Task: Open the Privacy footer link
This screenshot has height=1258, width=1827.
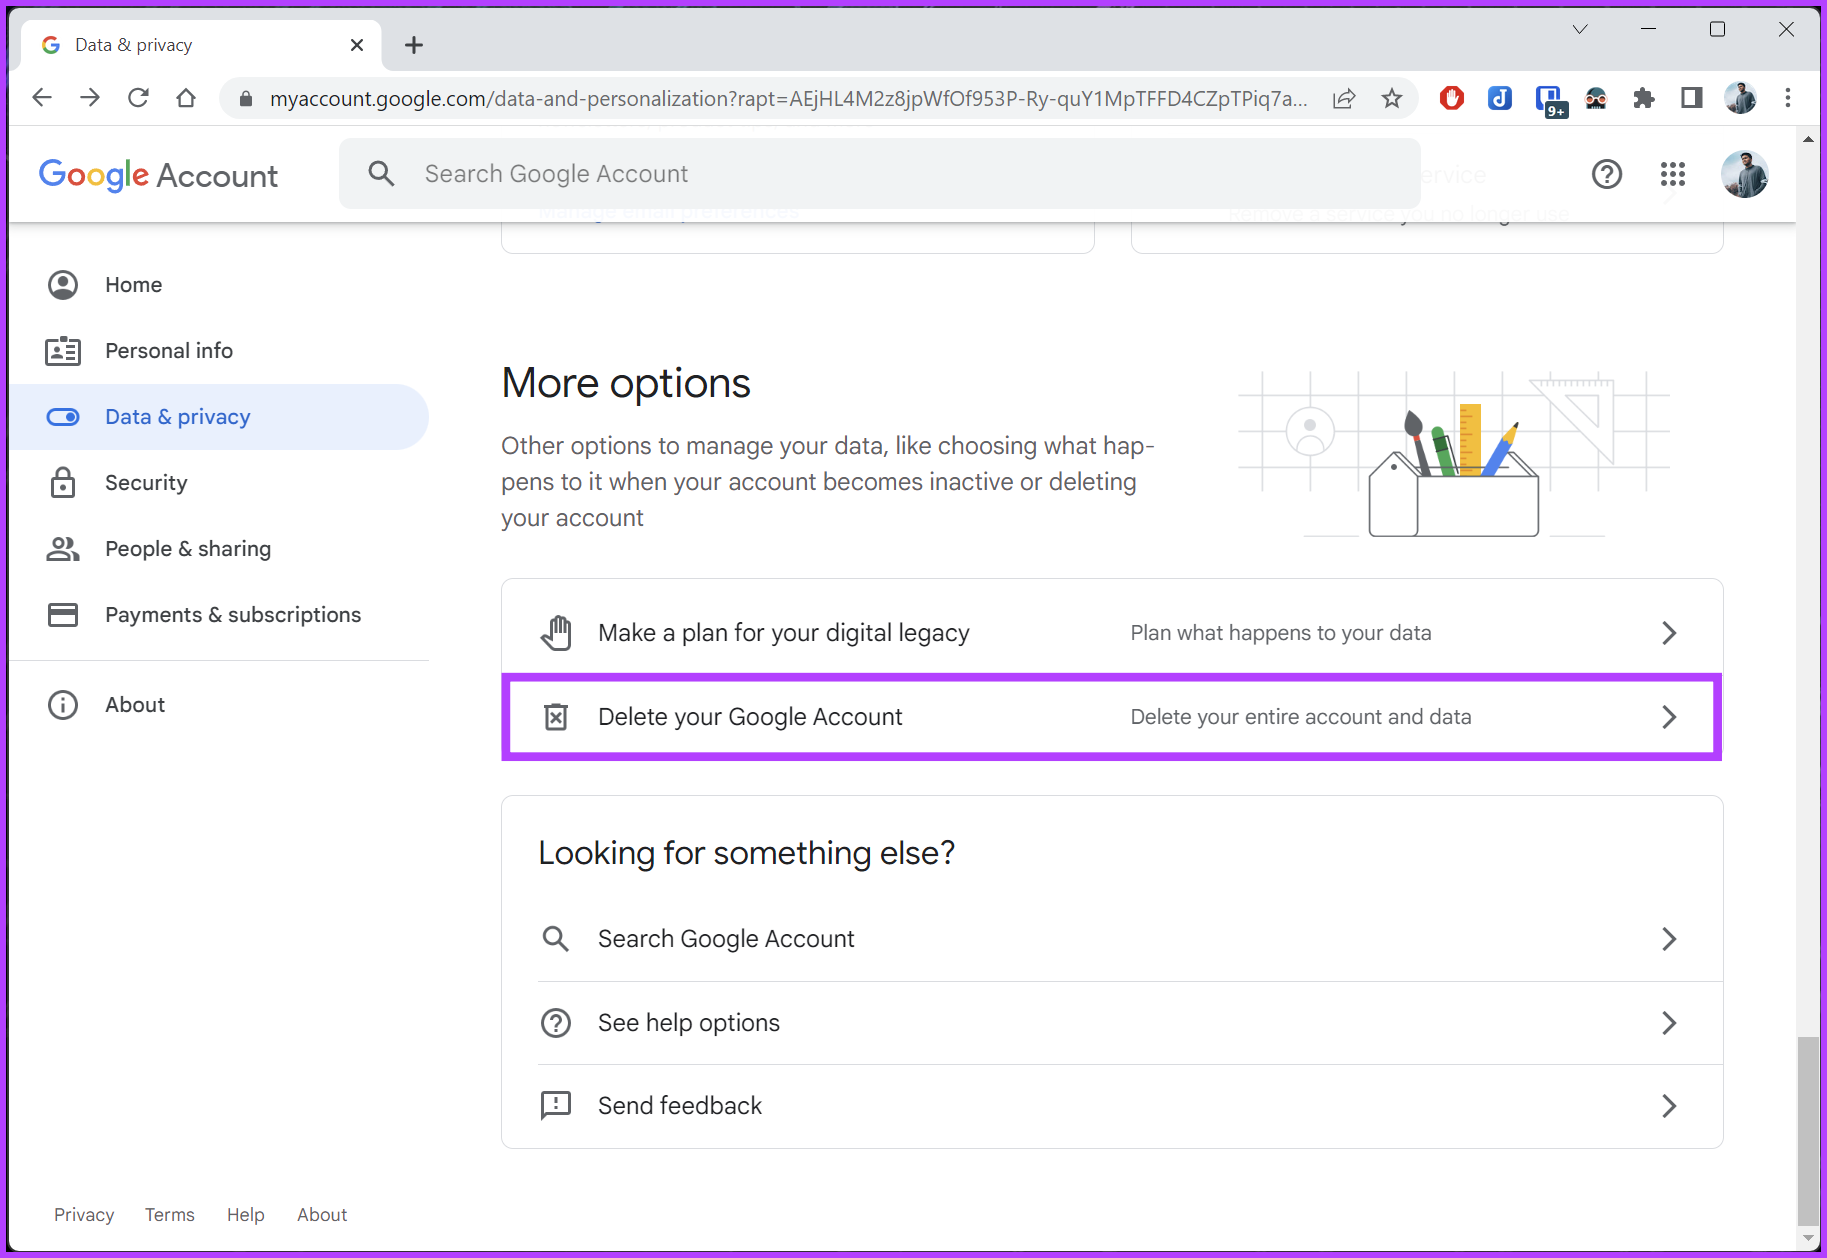Action: tap(84, 1215)
